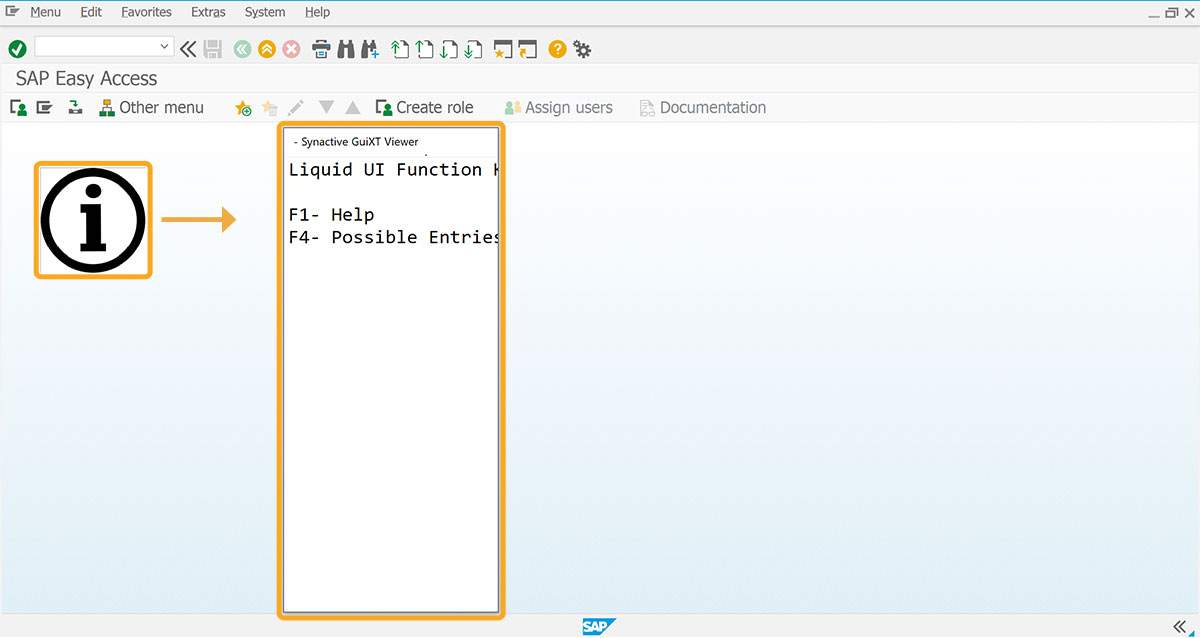Viewport: 1200px width, 638px height.
Task: Click the Find binoculars icon
Action: click(346, 48)
